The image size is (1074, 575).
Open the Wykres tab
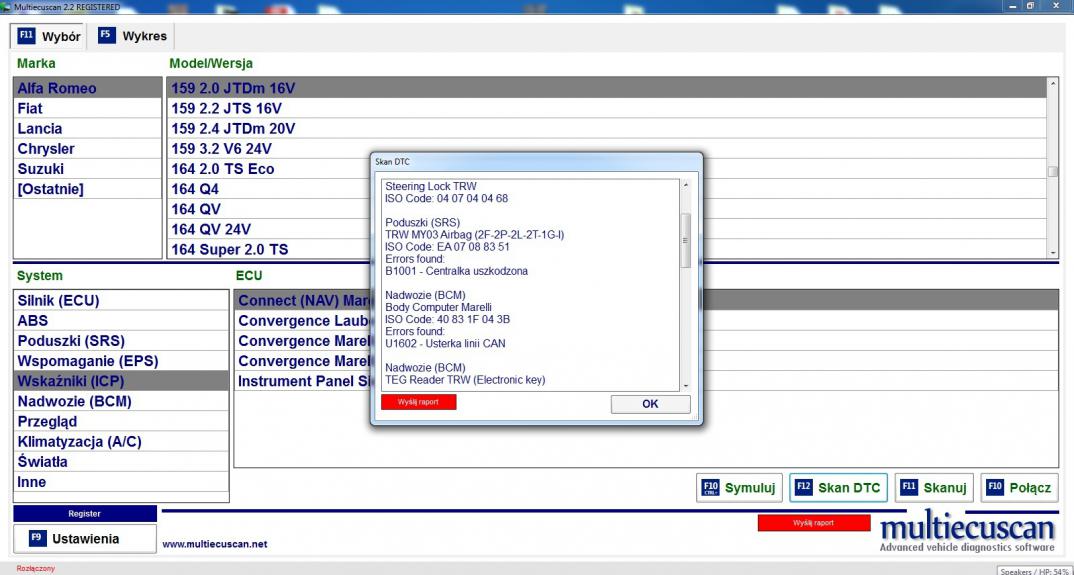(132, 36)
